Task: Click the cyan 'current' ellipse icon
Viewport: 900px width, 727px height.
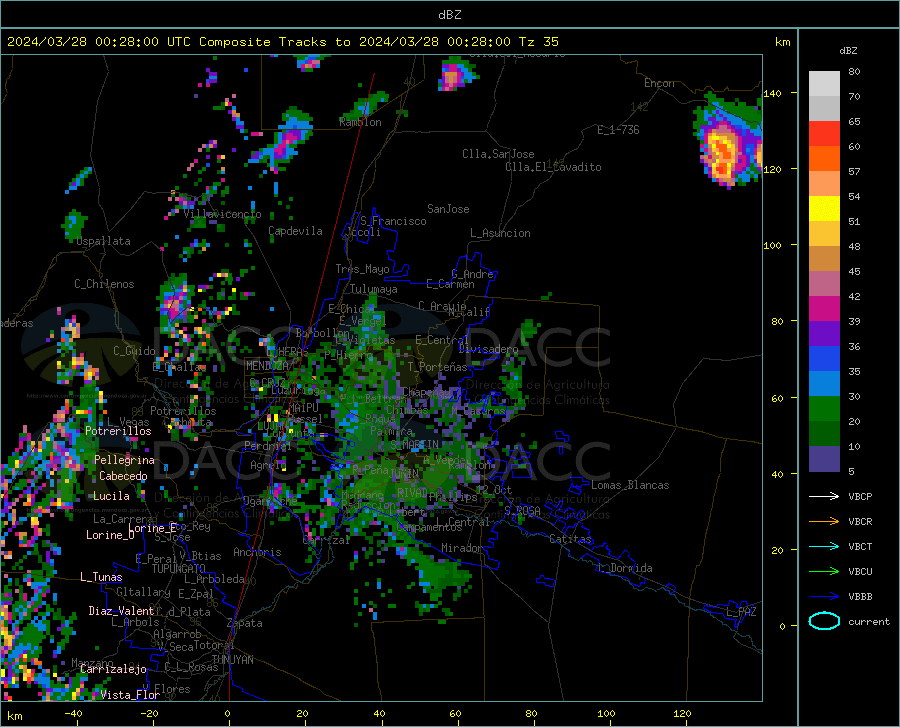Action: (824, 621)
